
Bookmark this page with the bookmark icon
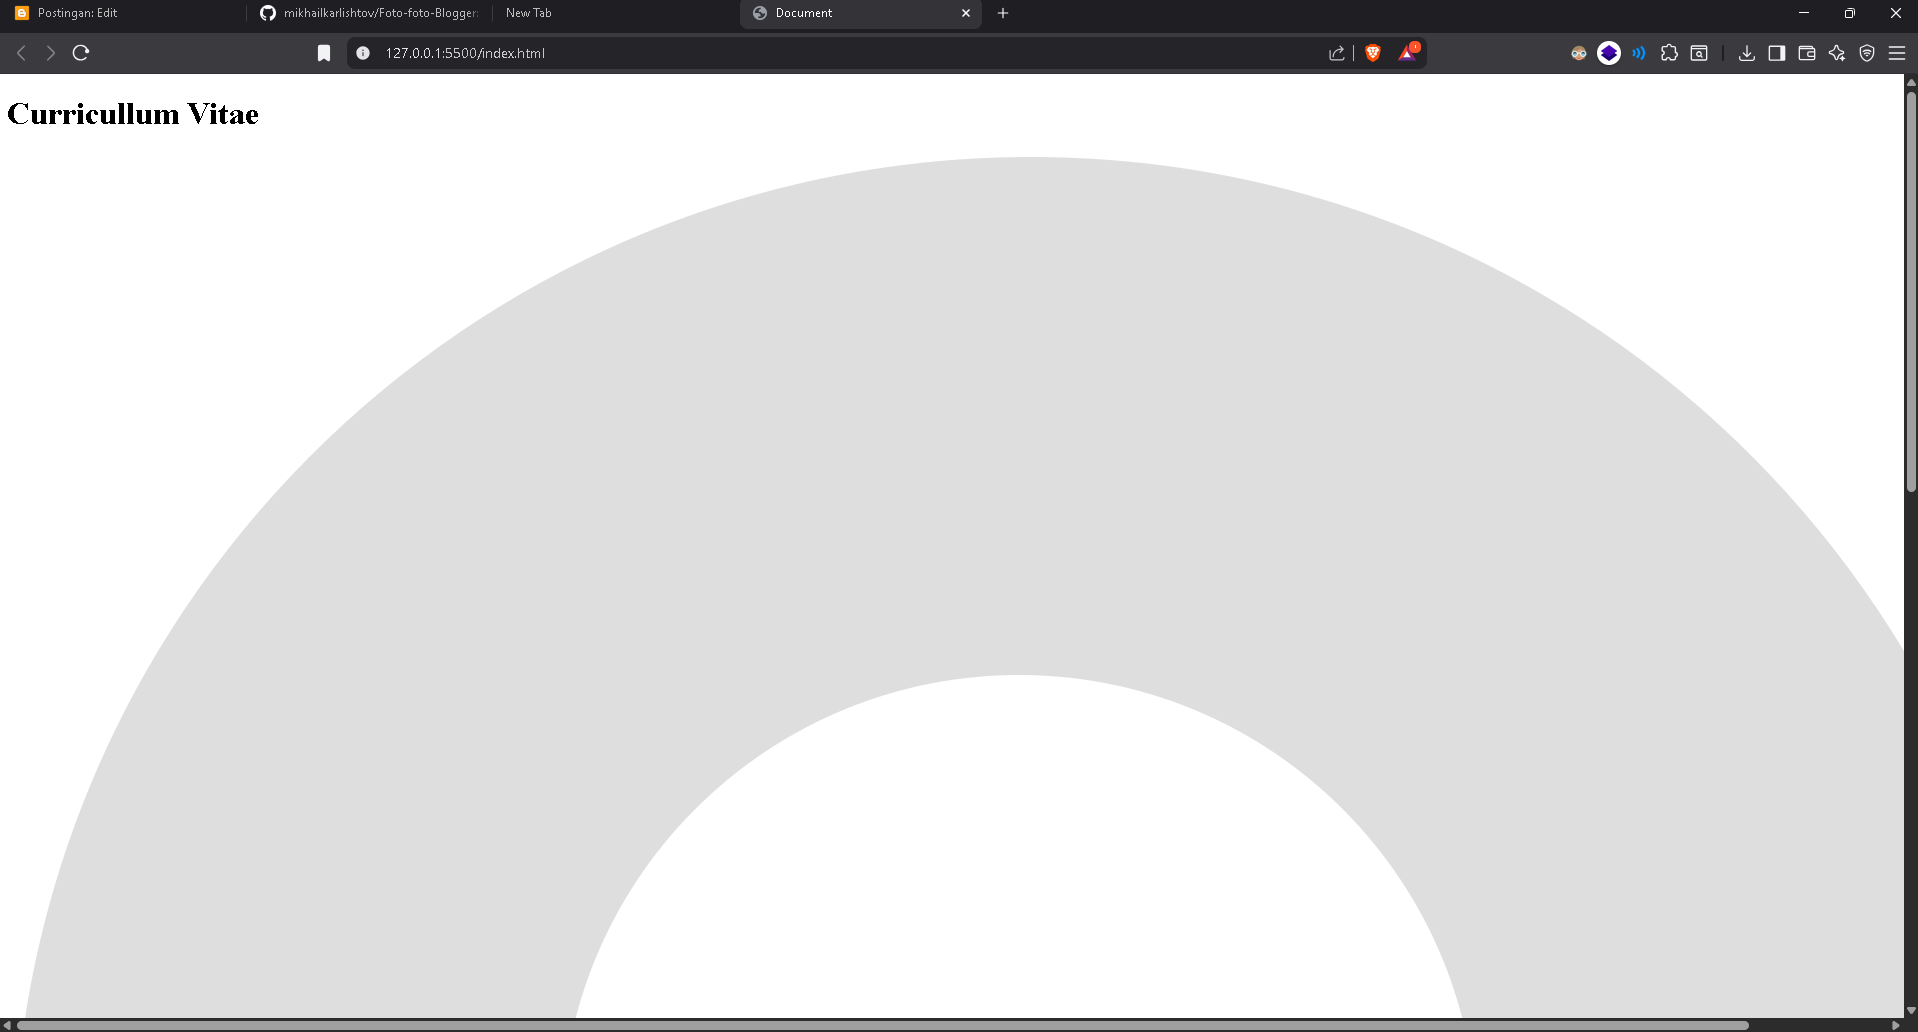324,53
